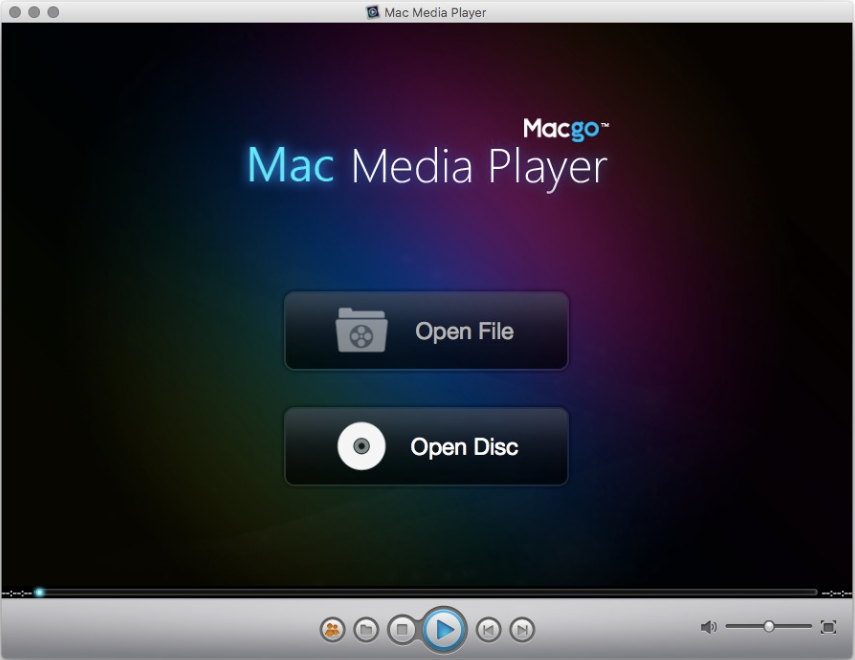Open a media file using Open File
This screenshot has height=660, width=855.
426,331
